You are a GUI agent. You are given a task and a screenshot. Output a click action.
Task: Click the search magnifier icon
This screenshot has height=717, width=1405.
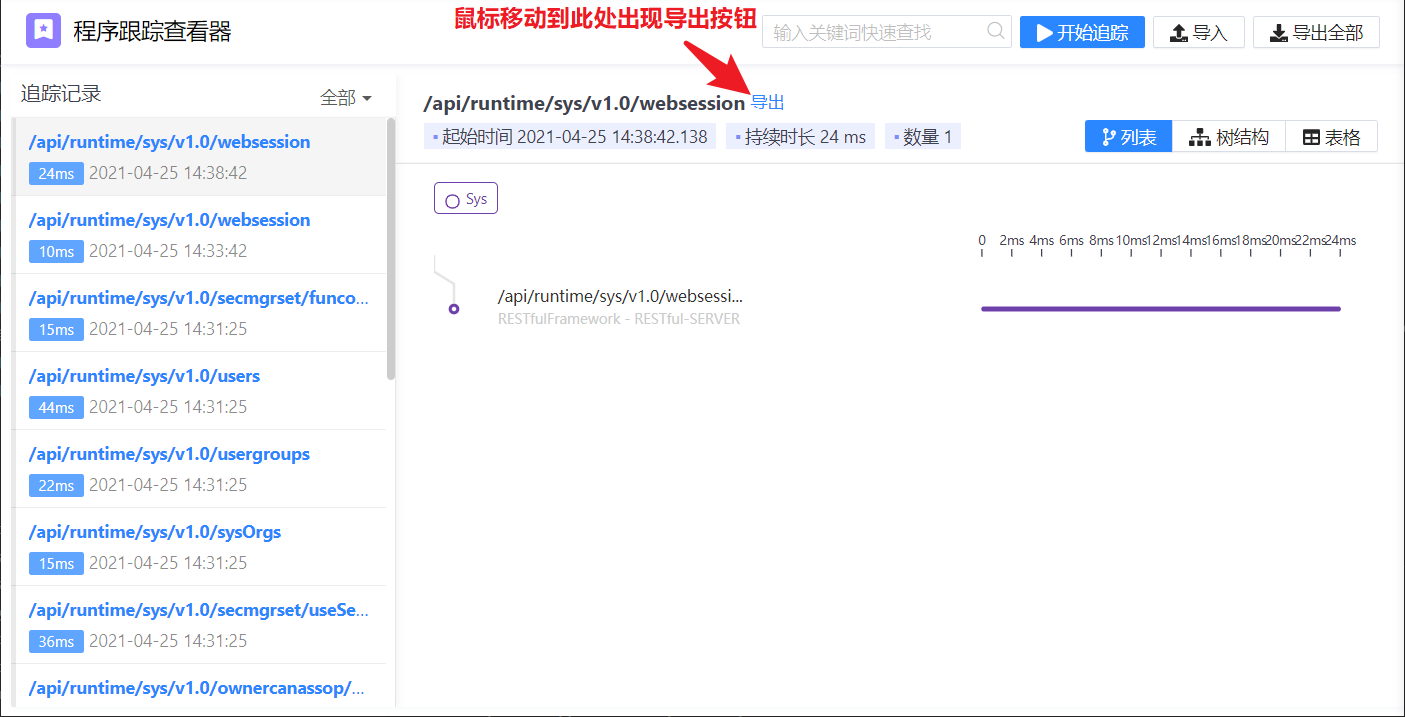click(x=996, y=31)
